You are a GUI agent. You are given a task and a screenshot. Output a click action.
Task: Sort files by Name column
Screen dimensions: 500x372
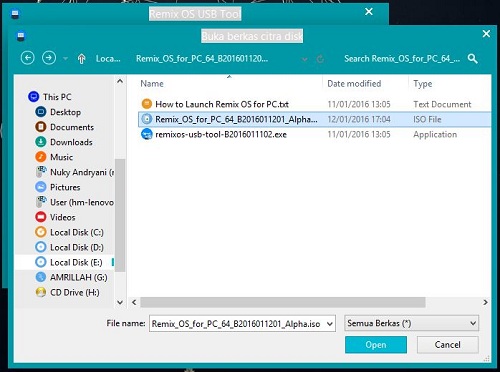(x=152, y=84)
